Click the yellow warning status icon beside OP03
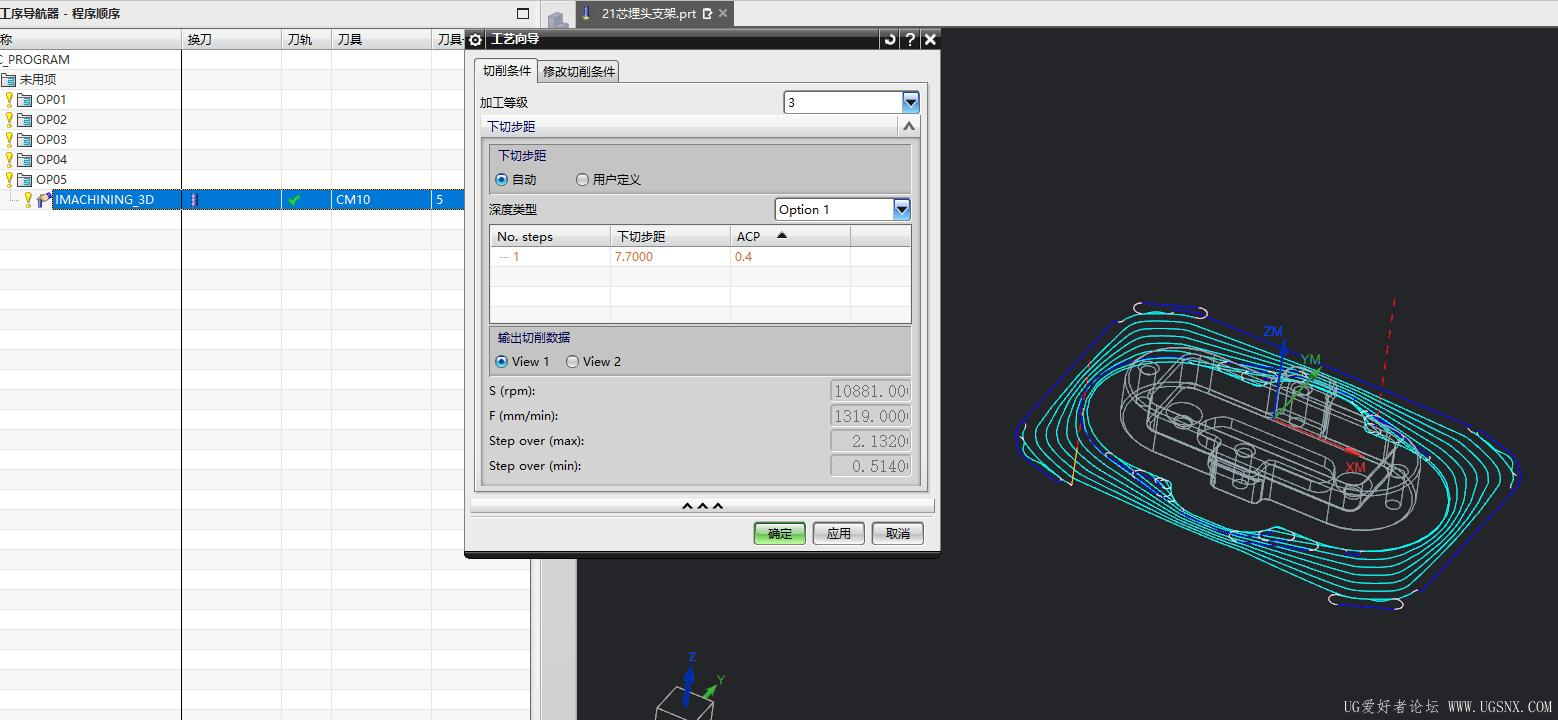Screen dimensions: 1558x720 point(10,140)
